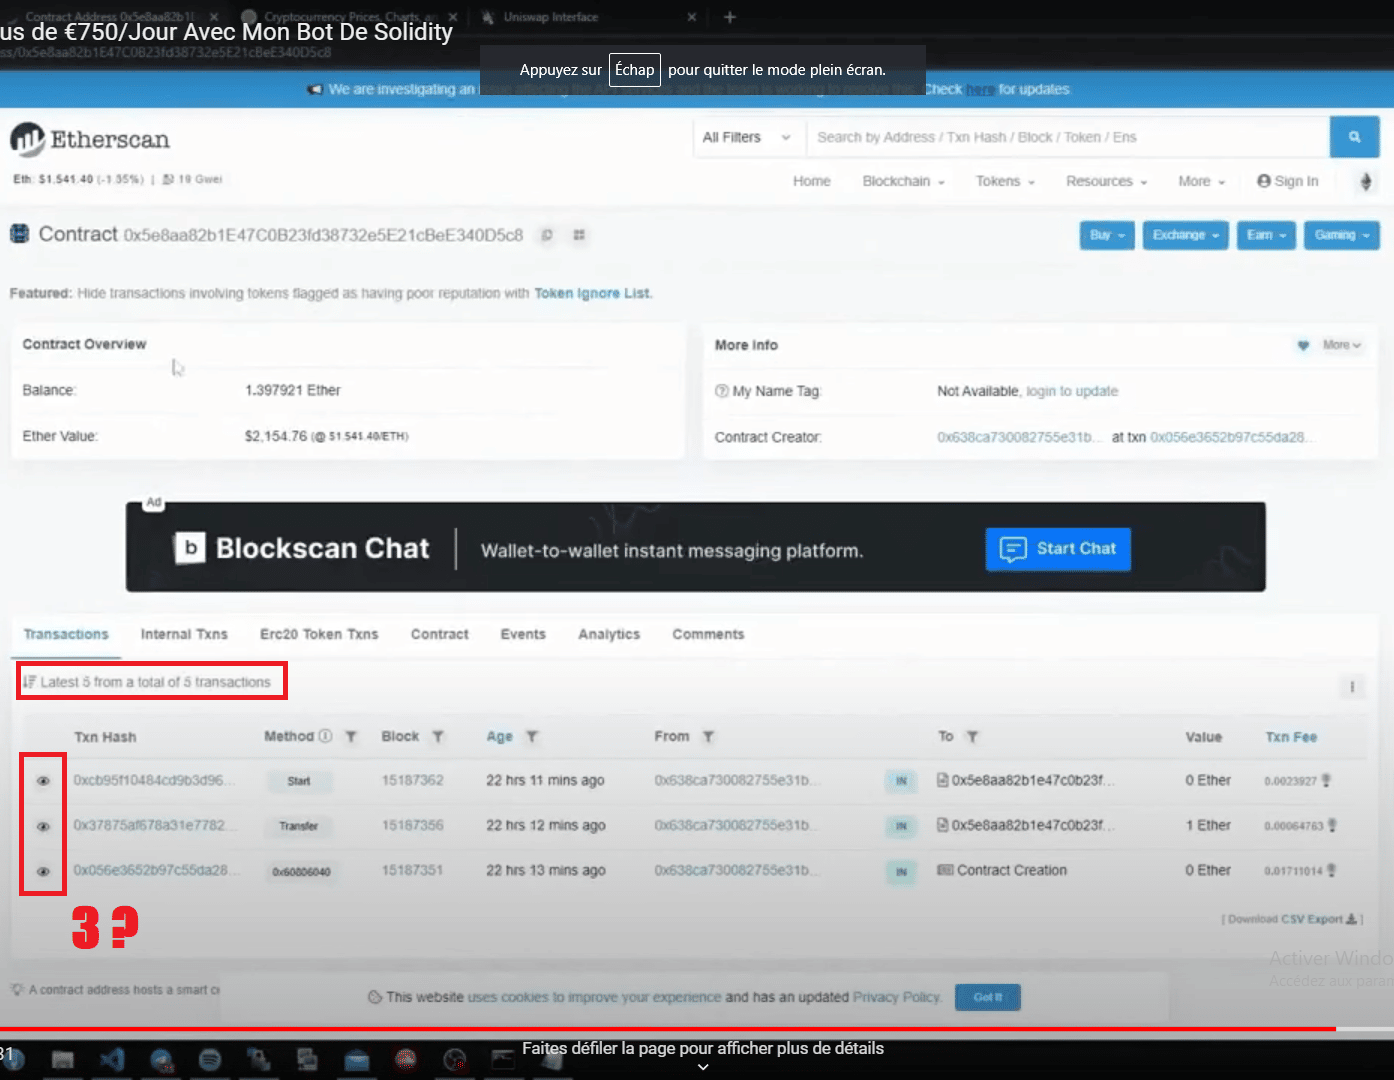This screenshot has width=1394, height=1080.
Task: Switch to the Erc20 Token Txns tab
Action: pos(318,634)
